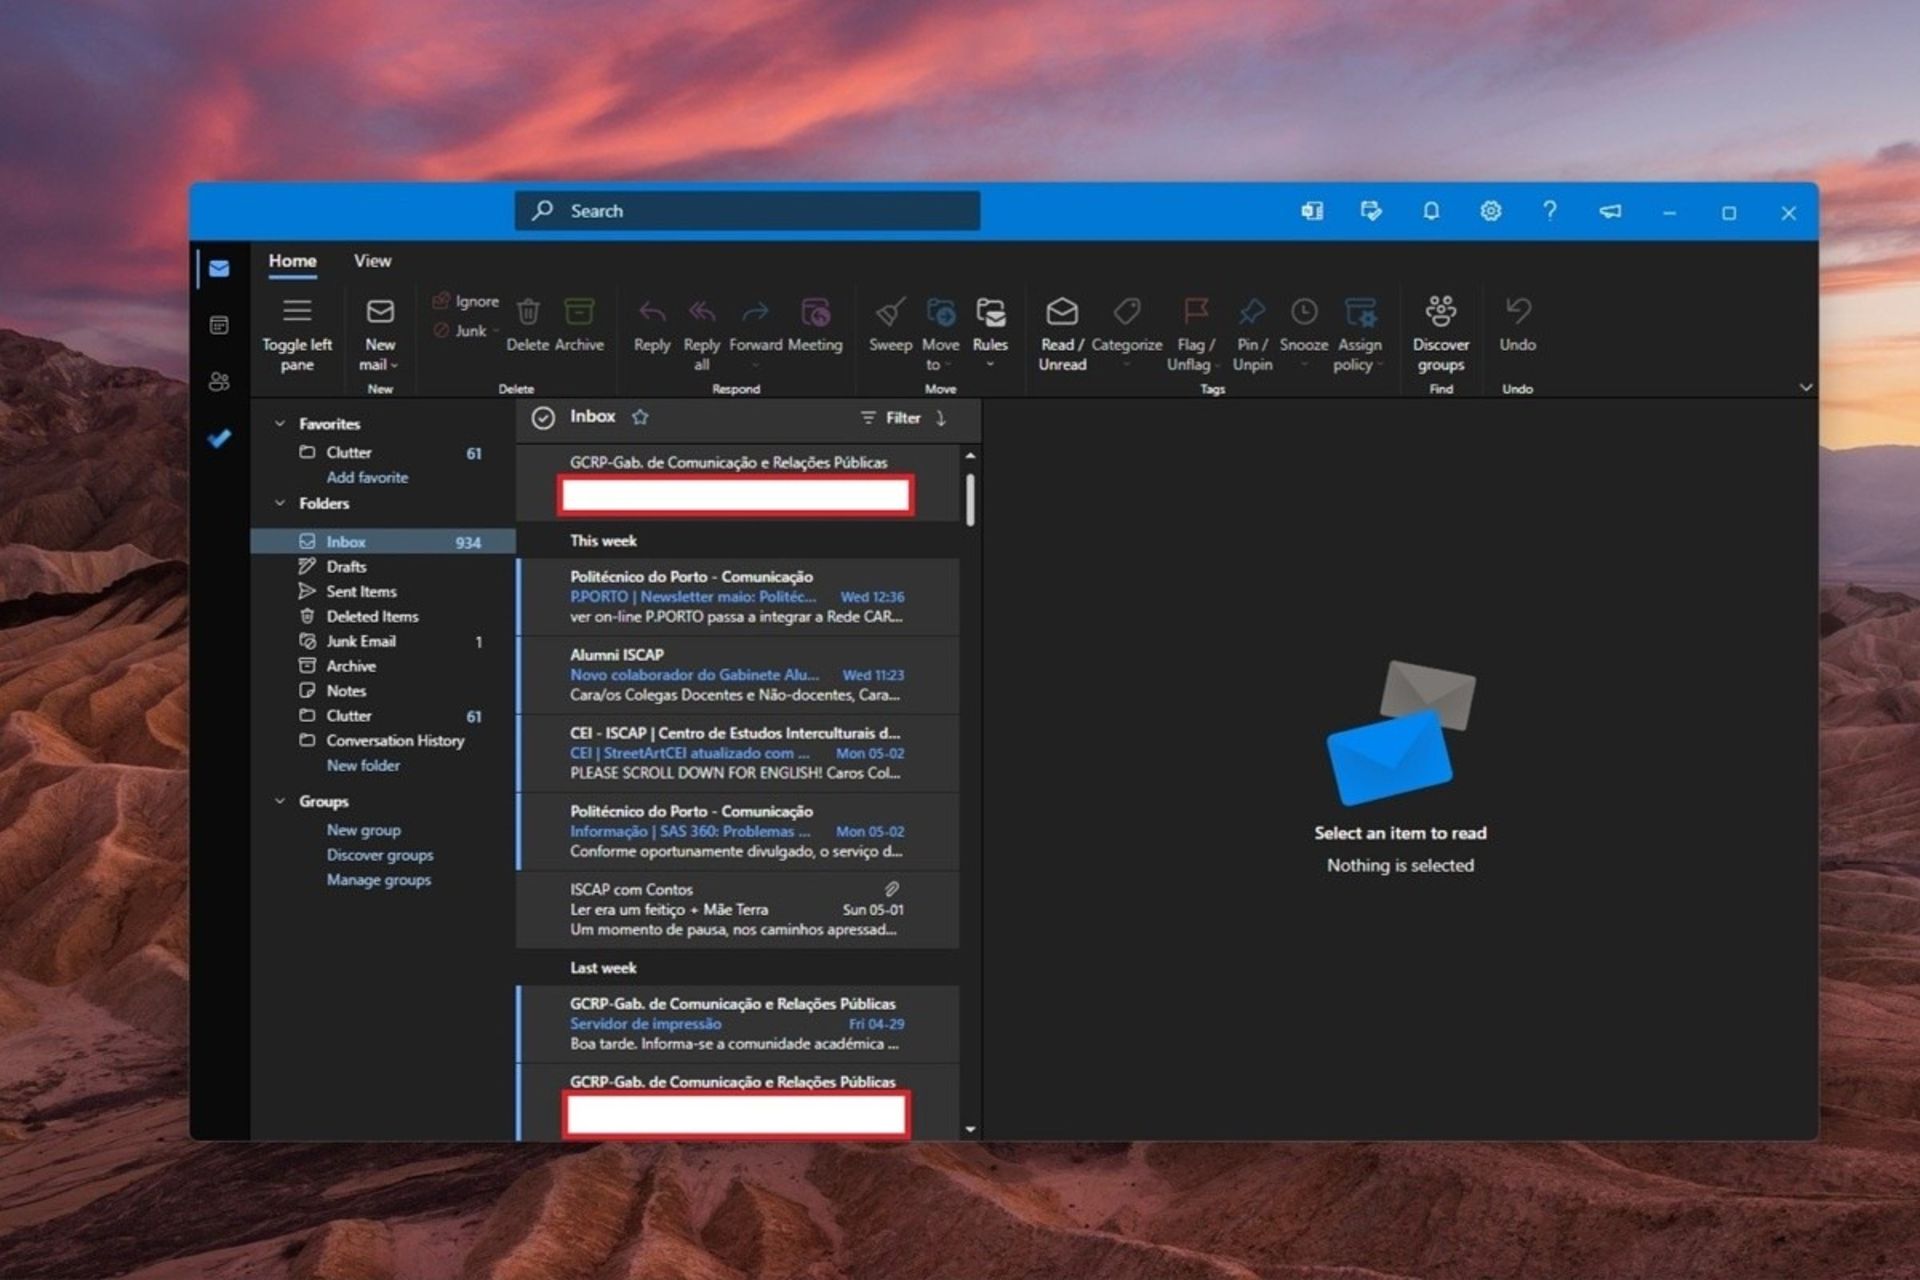
Task: Switch to the Calendar in the left sidebar
Action: [x=218, y=324]
